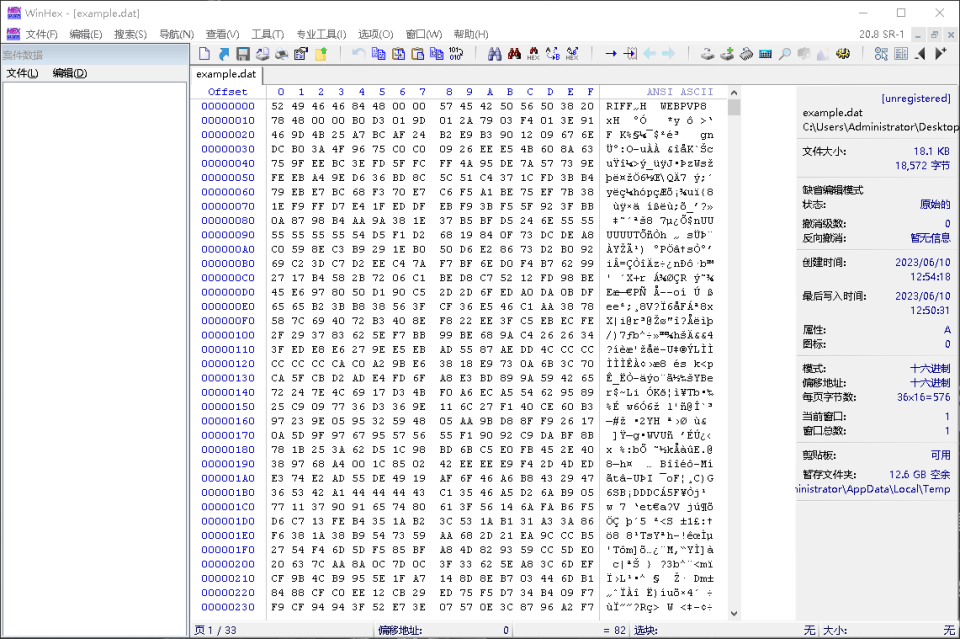960x639 pixels.
Task: Save the file using the floppy disk icon
Action: [x=242, y=53]
